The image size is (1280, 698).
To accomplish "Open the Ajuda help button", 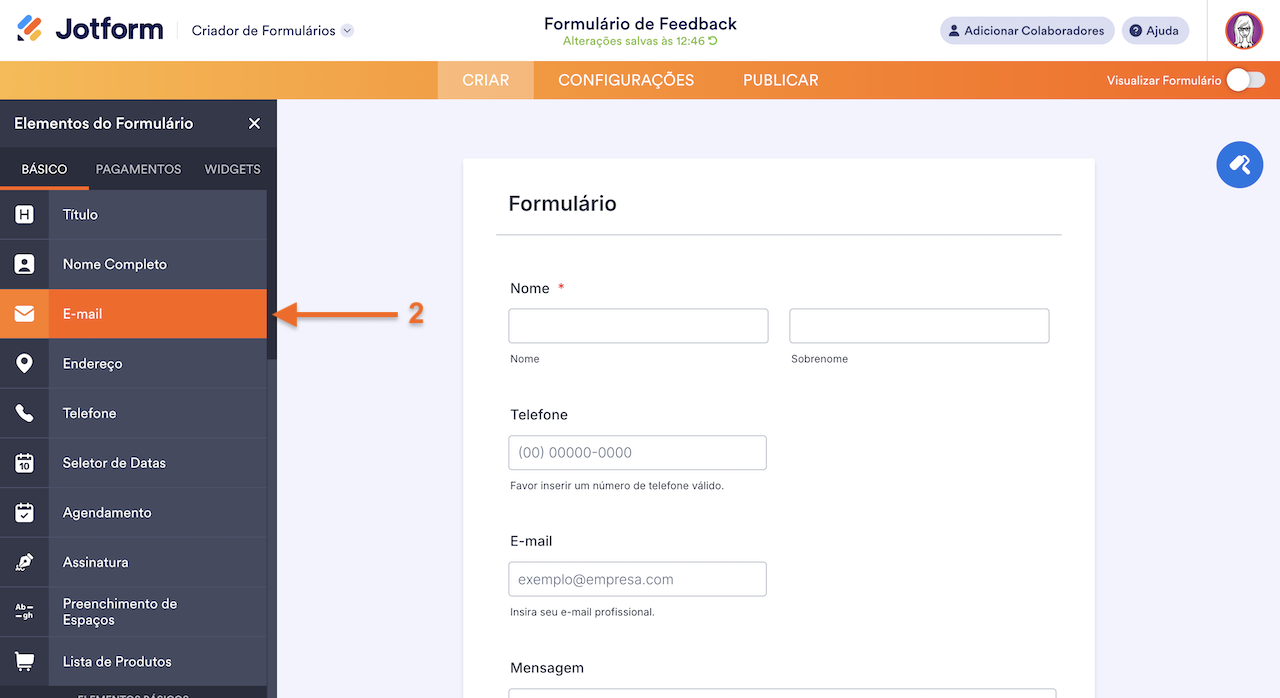I will click(x=1155, y=30).
